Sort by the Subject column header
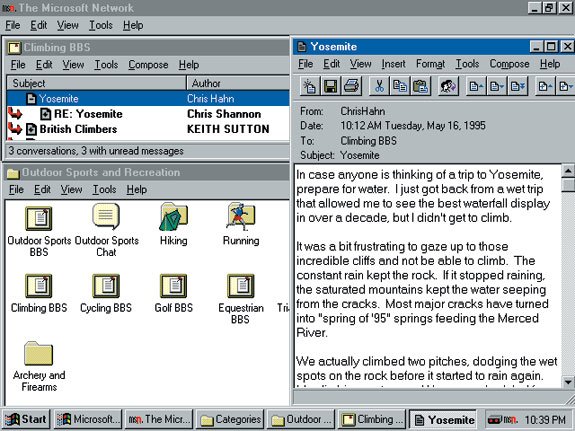This screenshot has height=431, width=575. click(96, 83)
